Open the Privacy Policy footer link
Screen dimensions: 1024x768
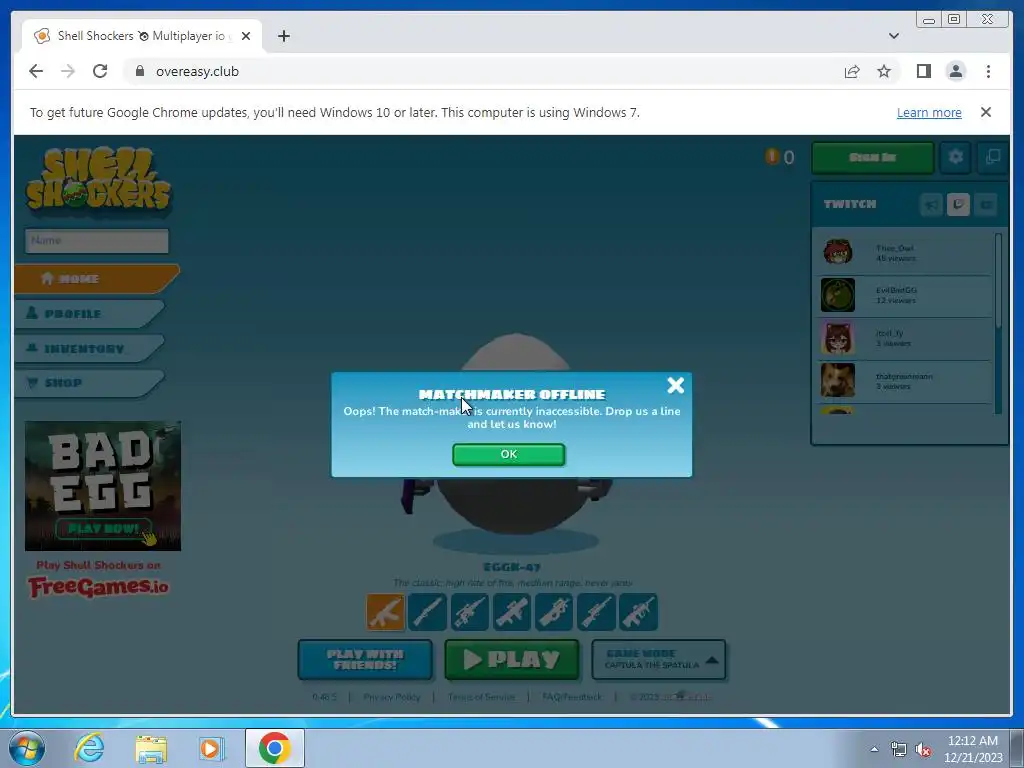click(x=392, y=697)
